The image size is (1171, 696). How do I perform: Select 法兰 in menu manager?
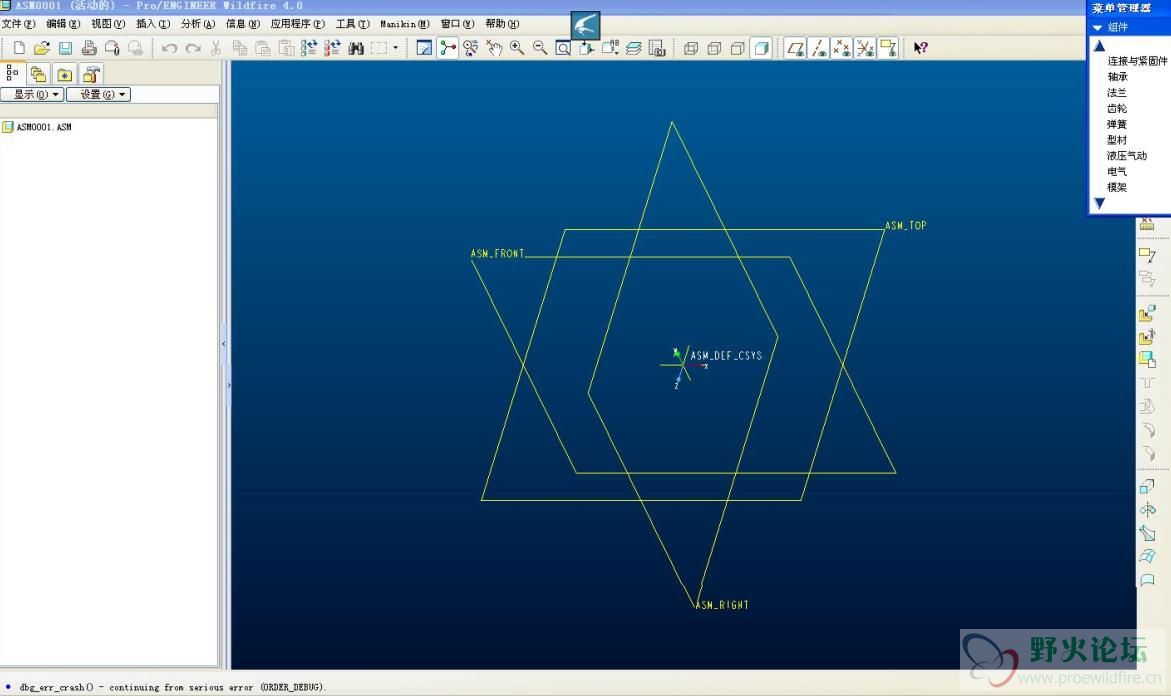[x=1117, y=93]
